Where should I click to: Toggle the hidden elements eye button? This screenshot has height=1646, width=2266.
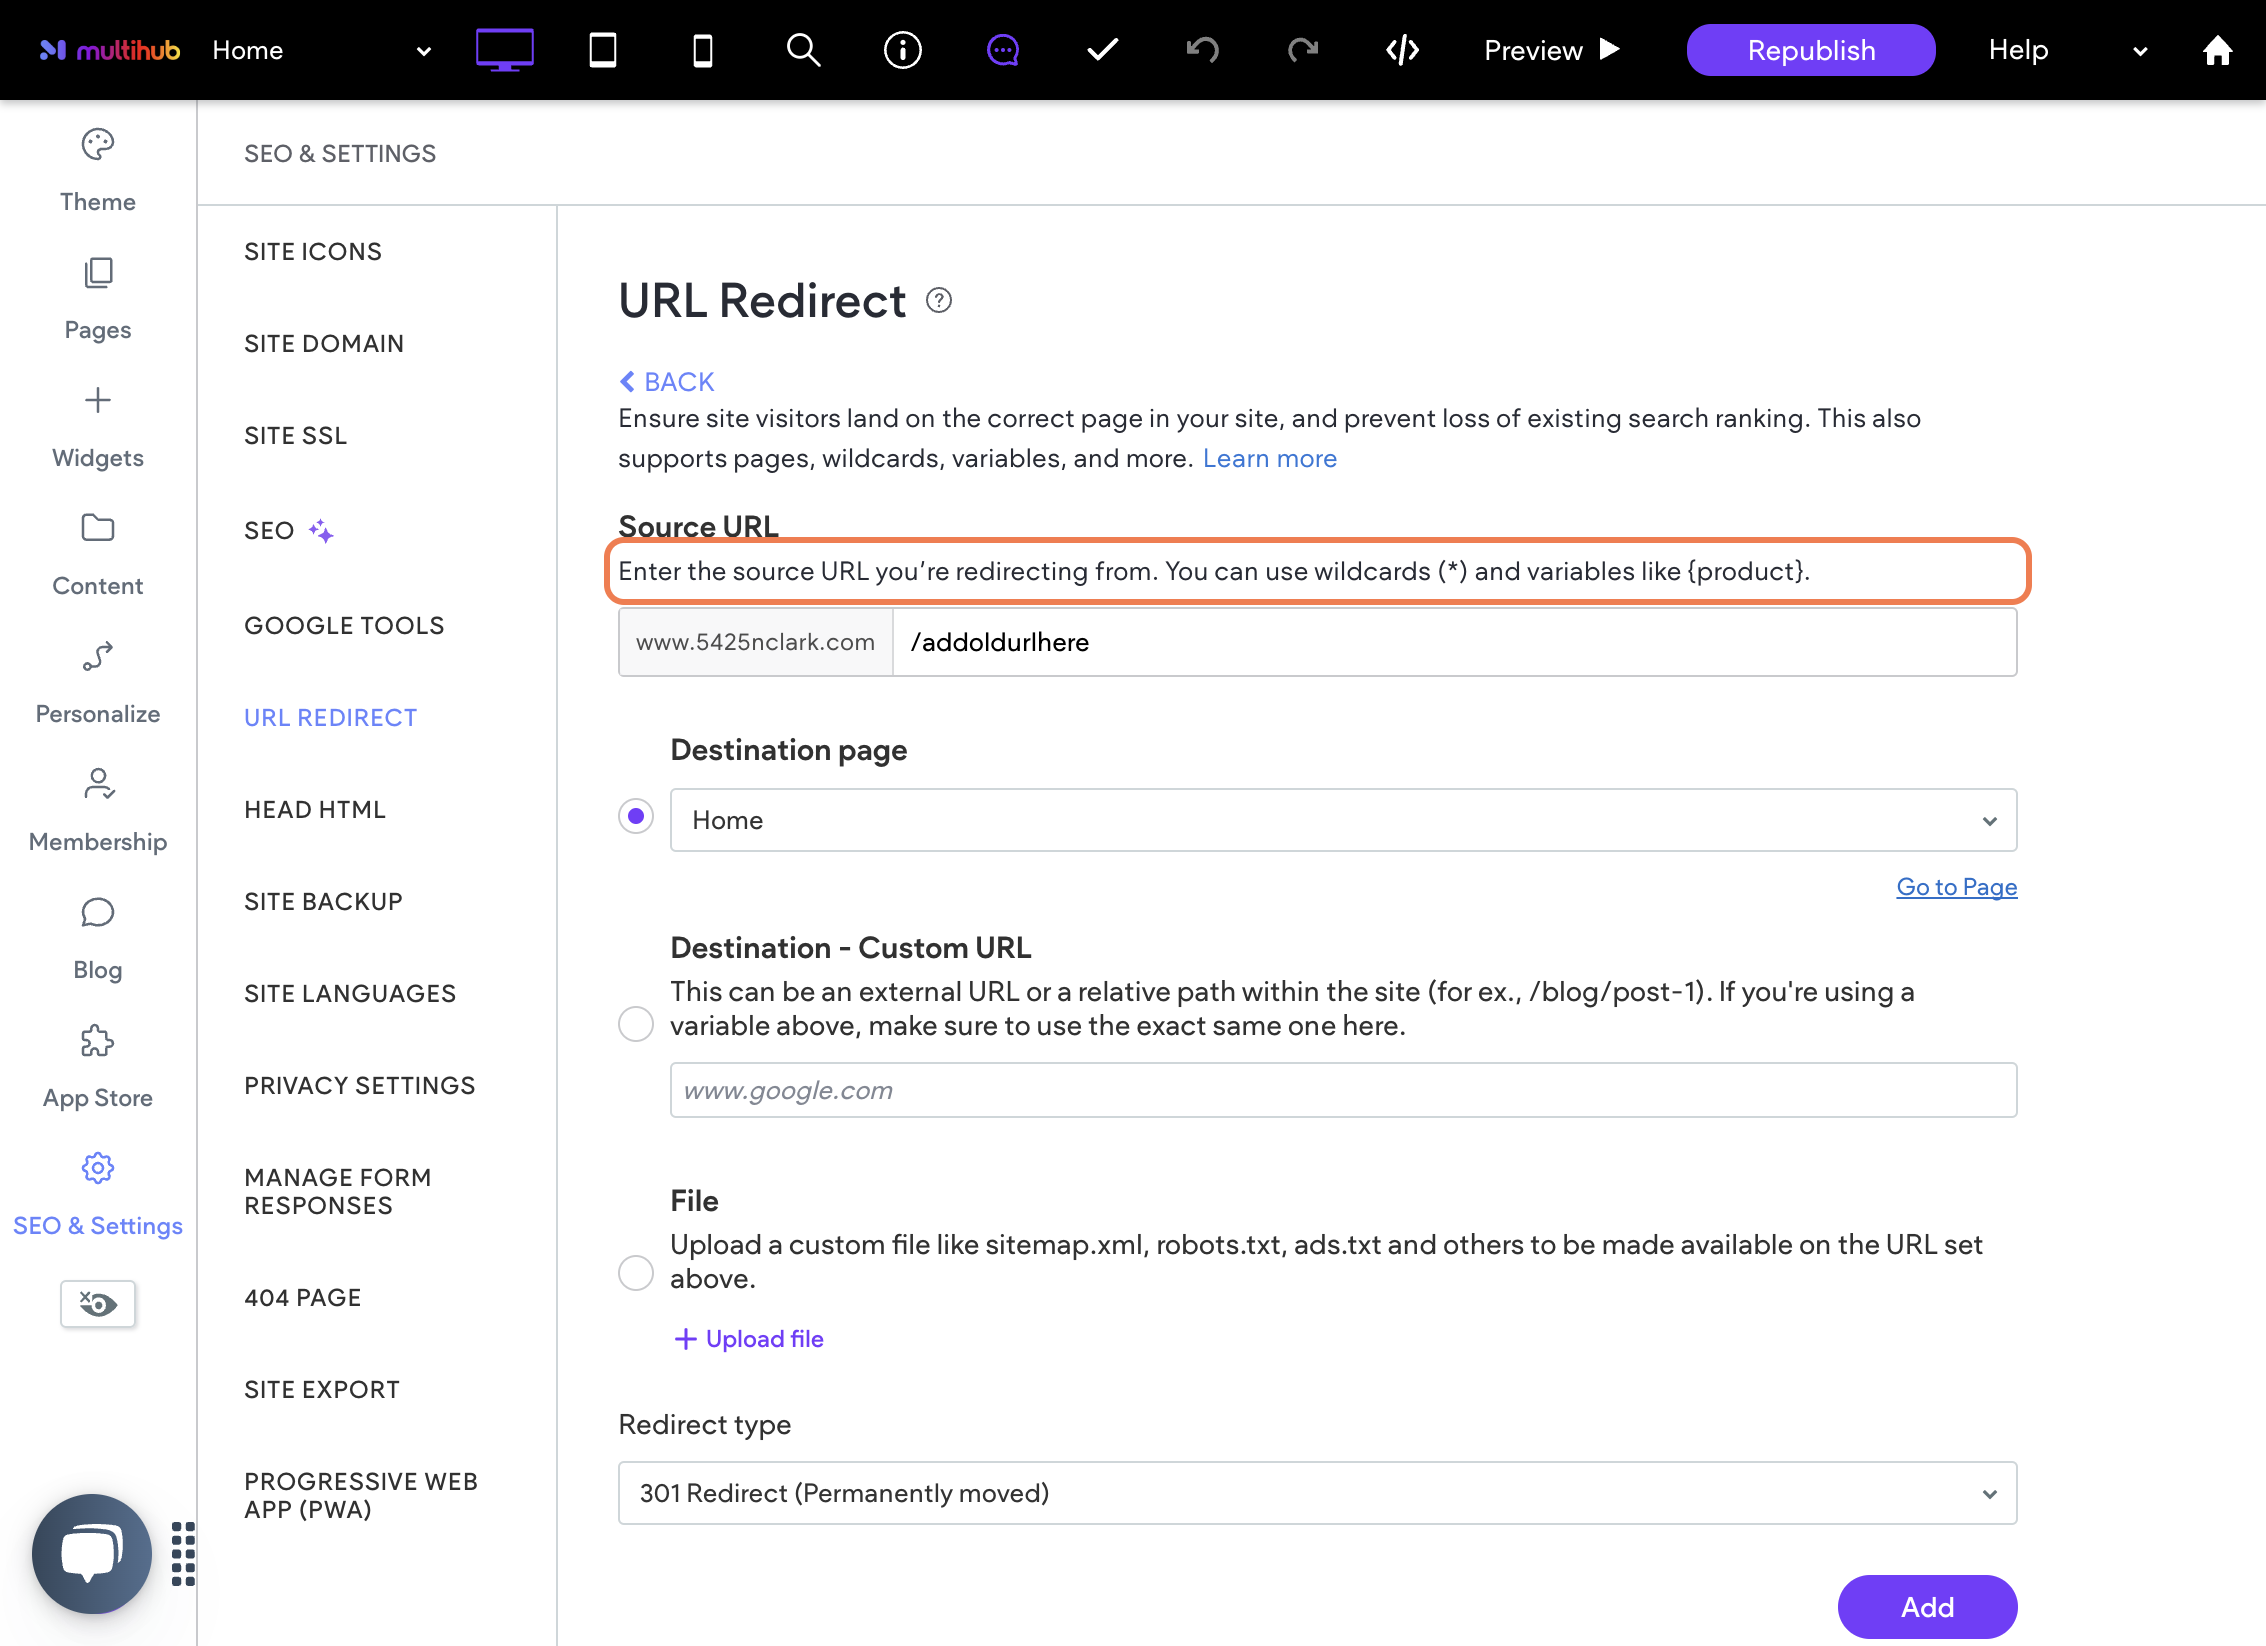pos(98,1304)
